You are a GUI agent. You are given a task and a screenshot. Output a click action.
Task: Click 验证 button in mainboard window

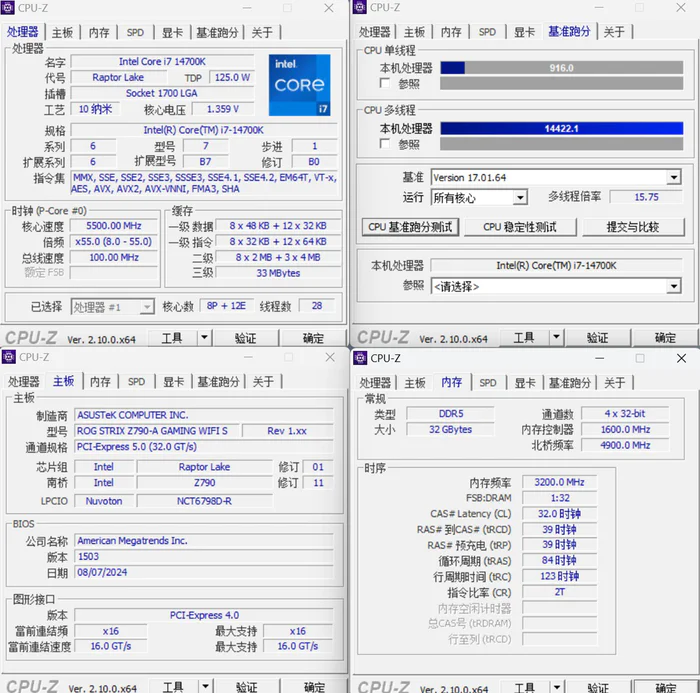[246, 687]
